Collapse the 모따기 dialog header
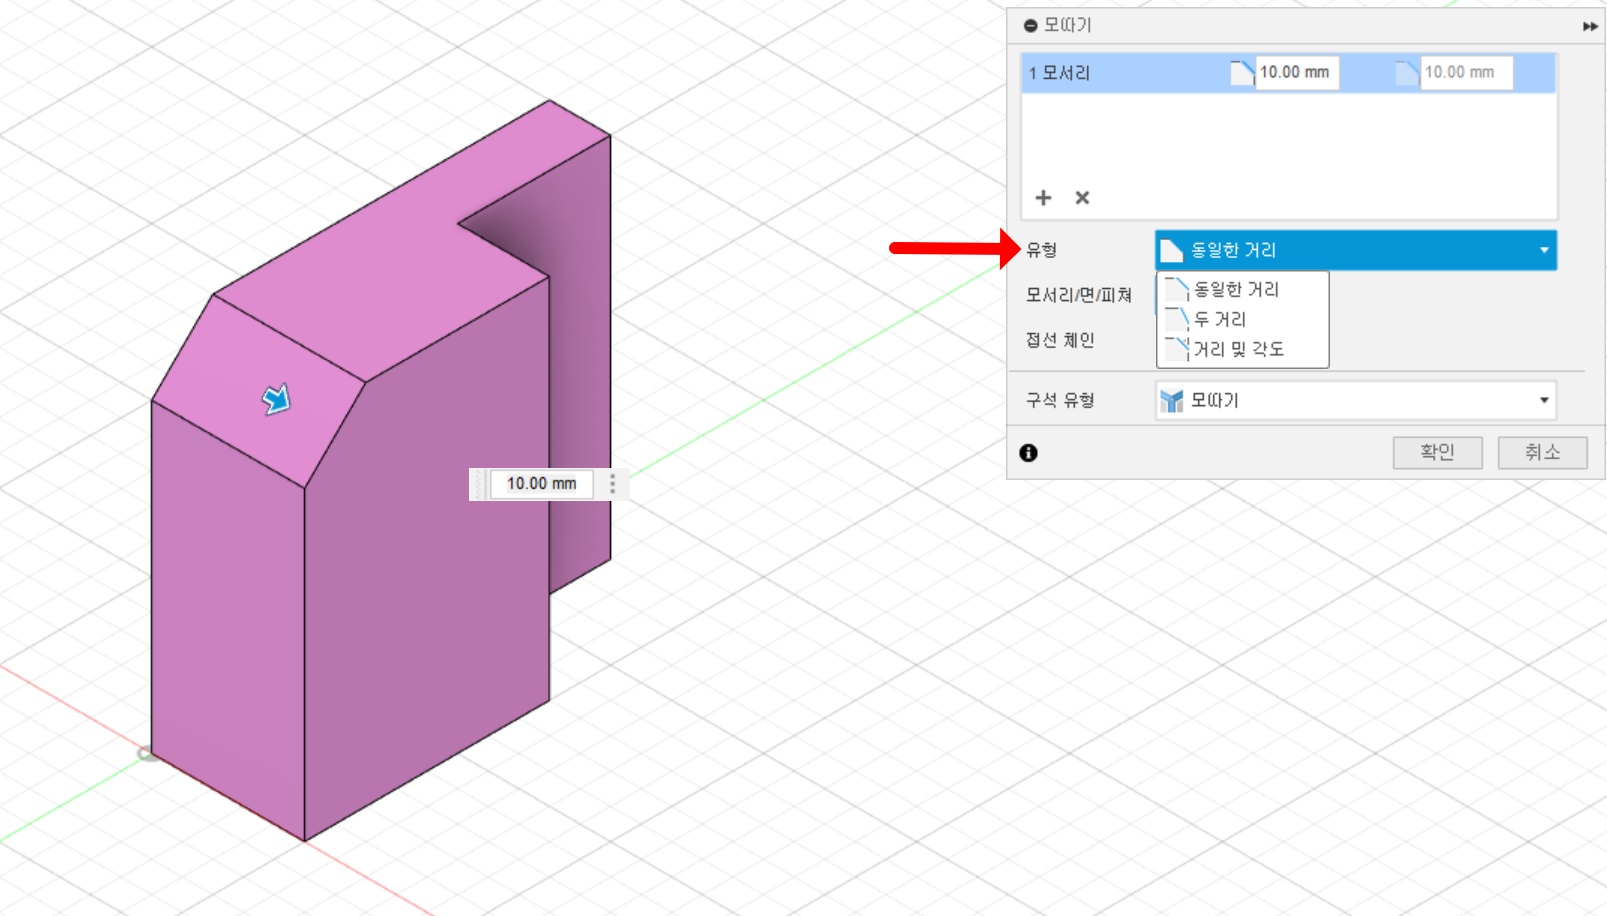This screenshot has height=916, width=1607. coord(1031,26)
